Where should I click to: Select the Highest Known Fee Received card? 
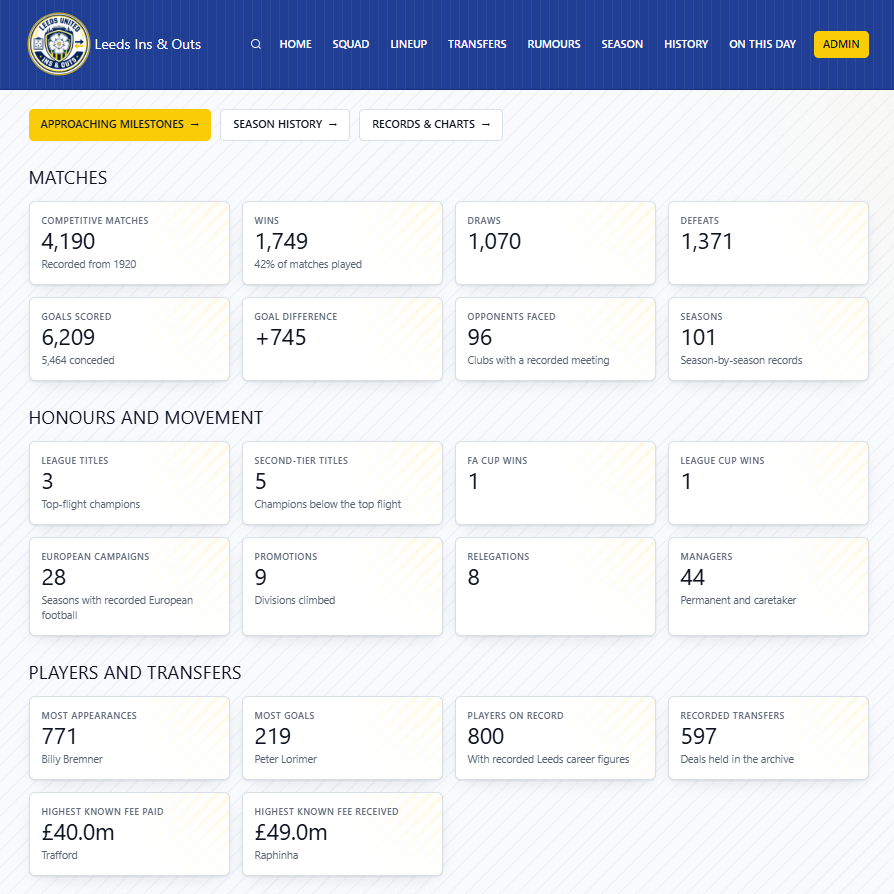(342, 834)
